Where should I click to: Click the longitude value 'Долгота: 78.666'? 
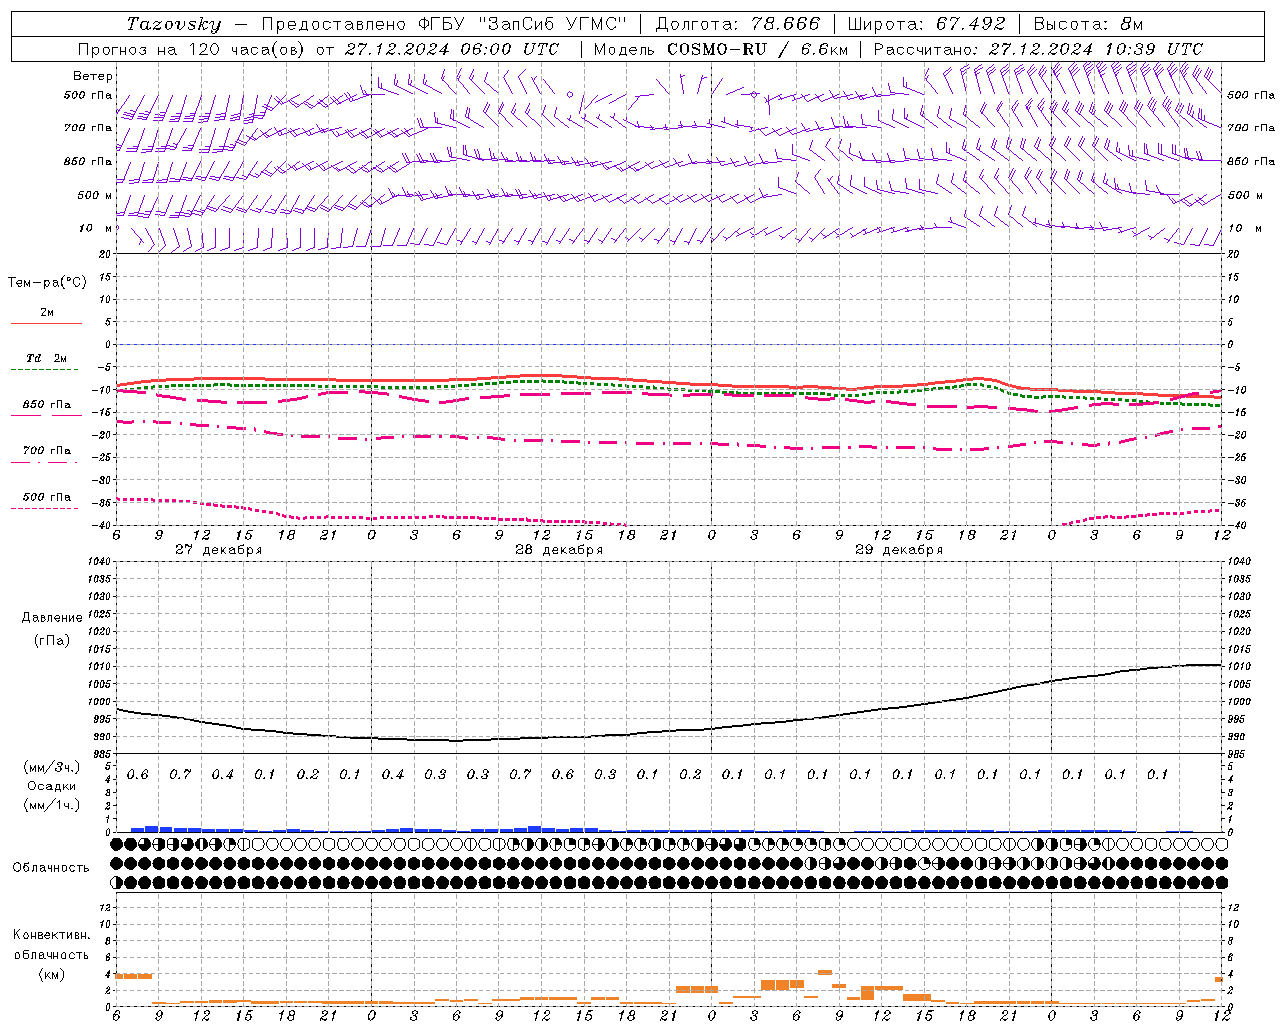[738, 24]
